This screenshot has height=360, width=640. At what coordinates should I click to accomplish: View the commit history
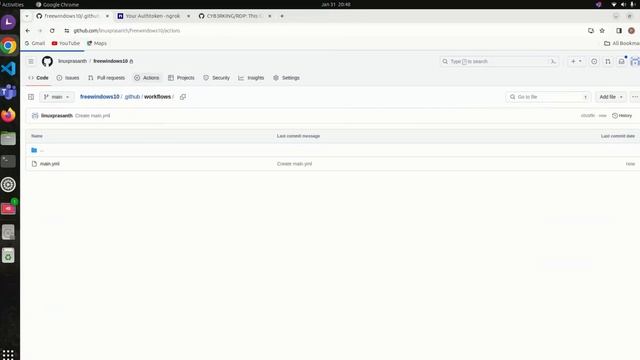[x=622, y=116]
